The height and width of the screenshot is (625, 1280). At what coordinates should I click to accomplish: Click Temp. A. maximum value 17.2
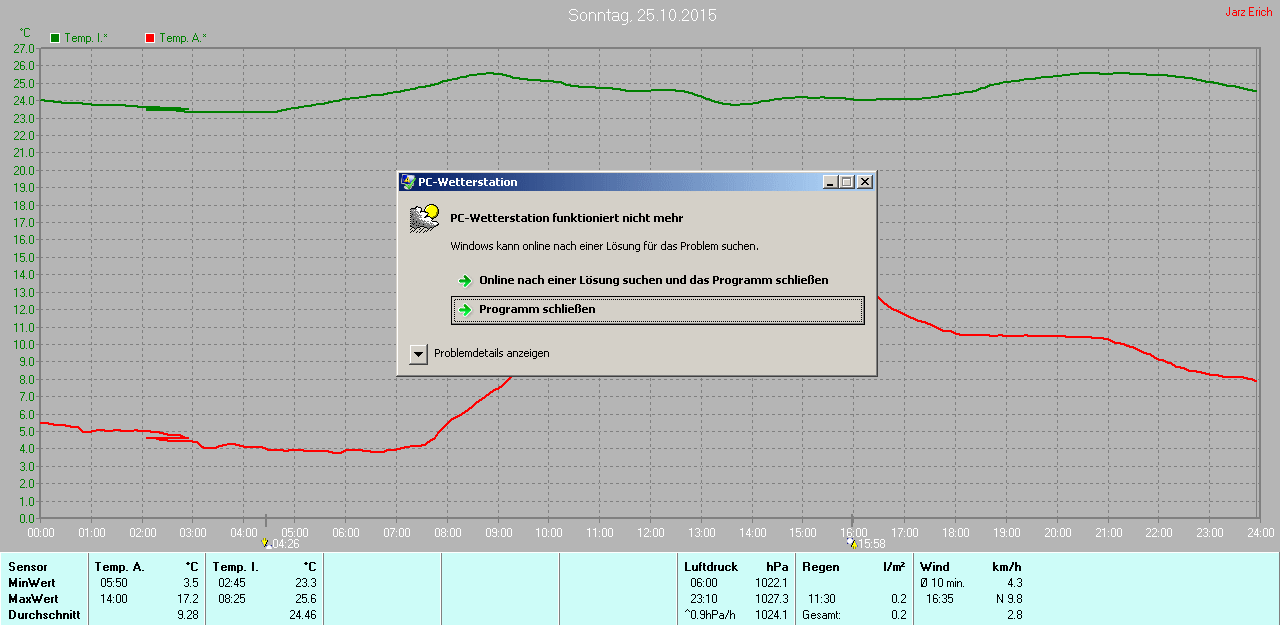tap(189, 599)
